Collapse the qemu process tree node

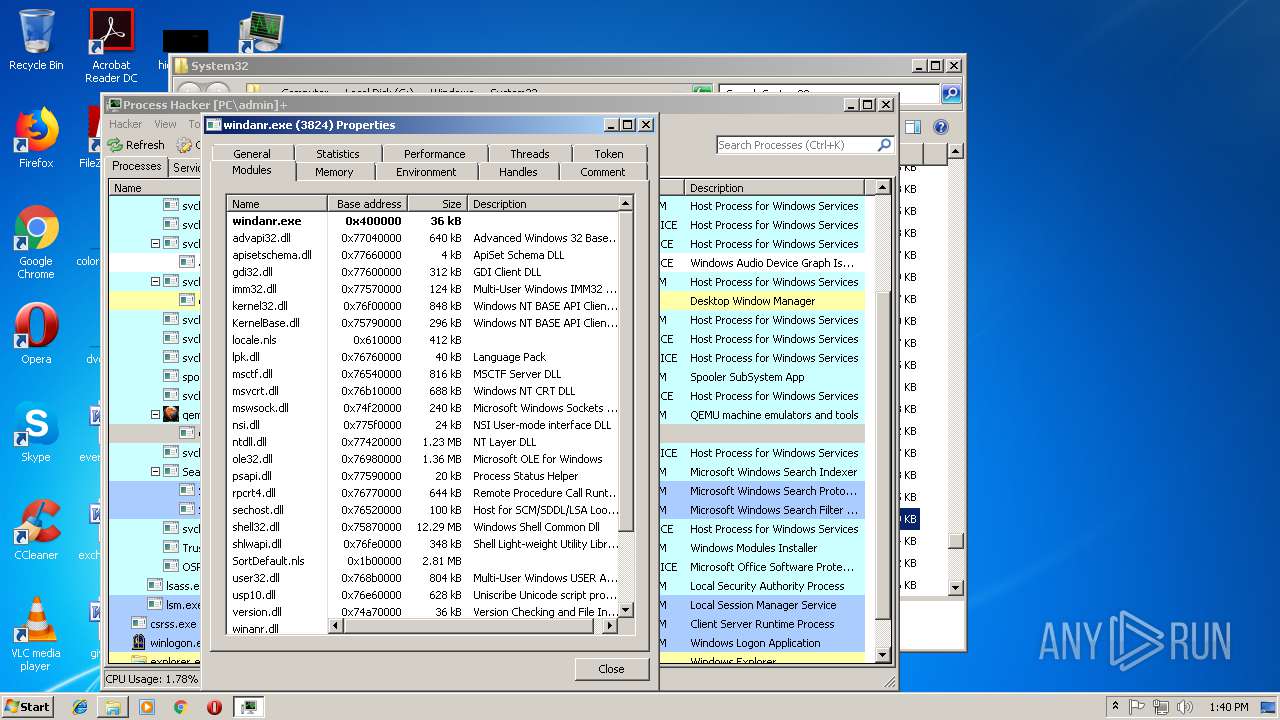pyautogui.click(x=155, y=415)
